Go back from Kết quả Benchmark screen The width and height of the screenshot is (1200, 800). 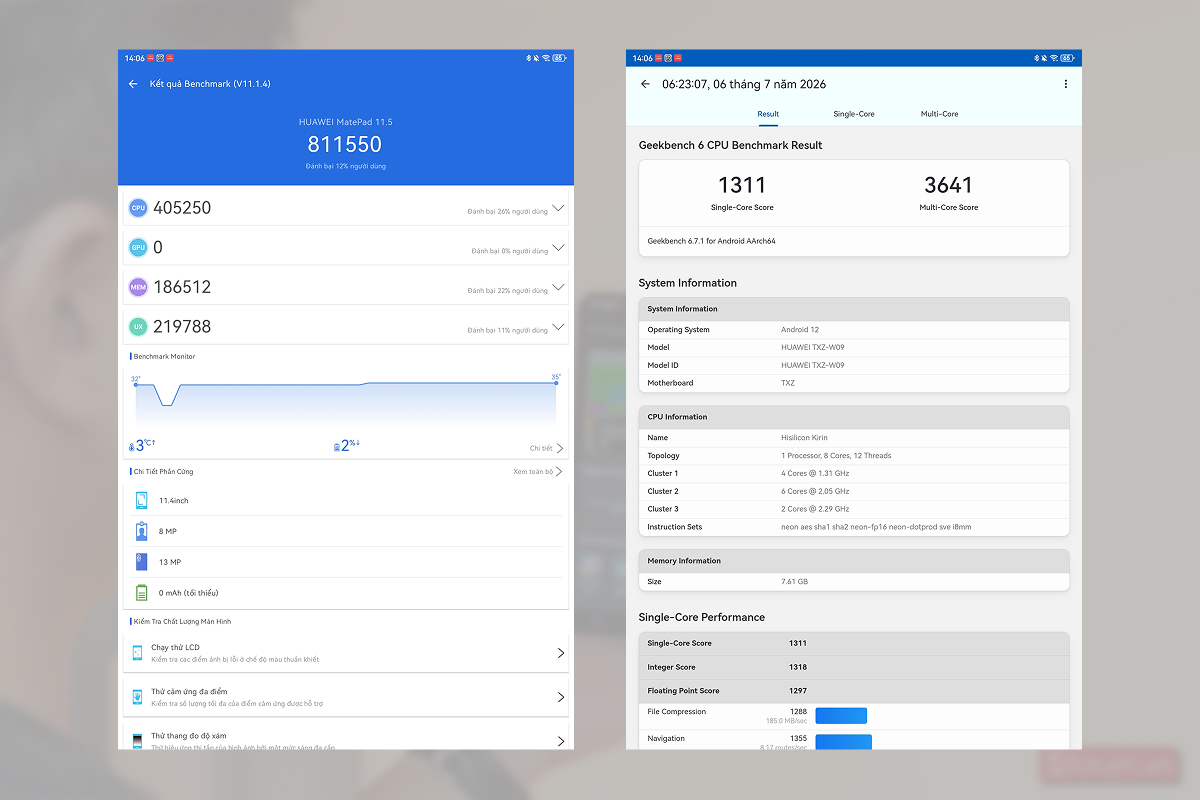click(x=133, y=84)
